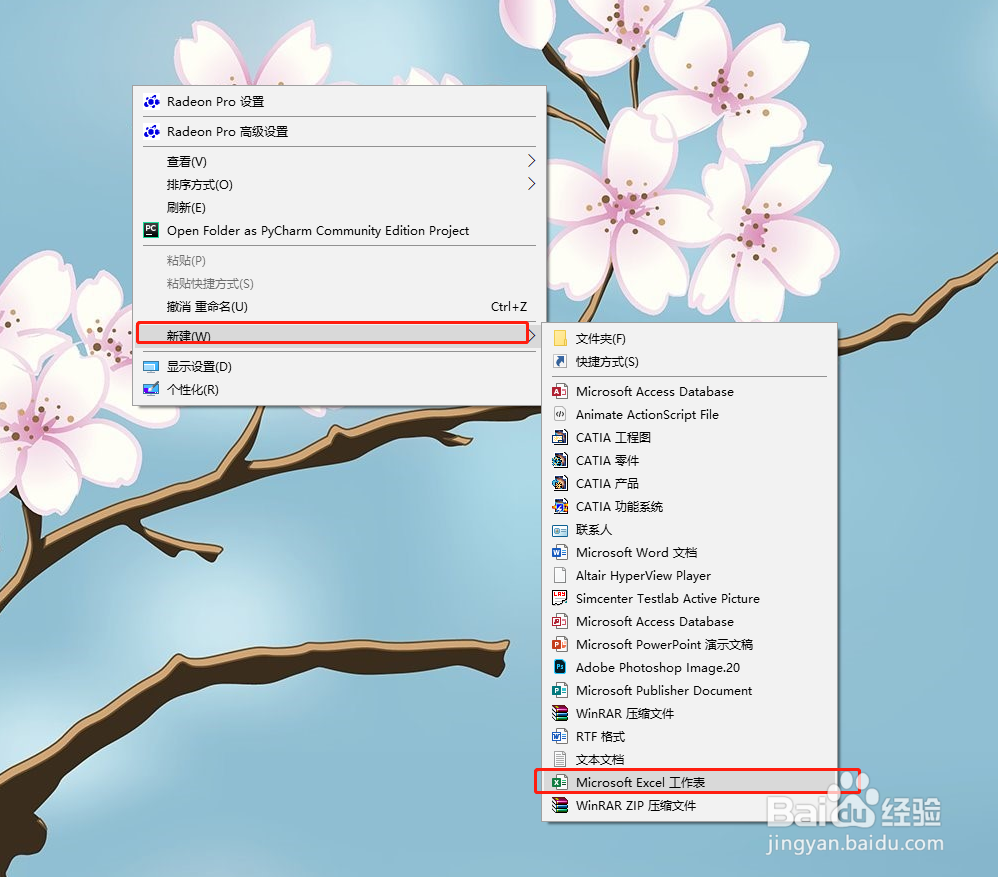Create new 快捷方式(S) from submenu
The height and width of the screenshot is (877, 998).
689,361
